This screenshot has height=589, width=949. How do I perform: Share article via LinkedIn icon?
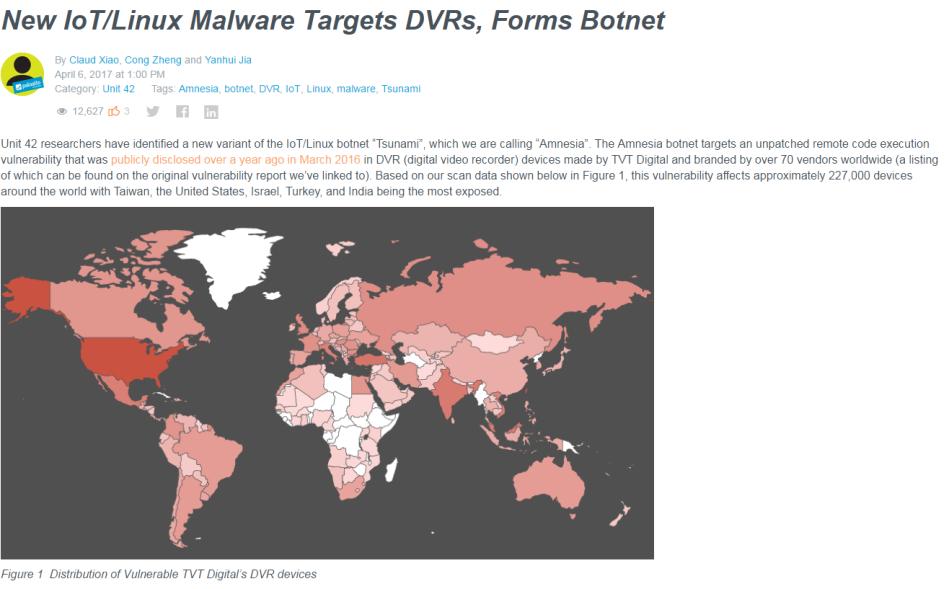(211, 112)
